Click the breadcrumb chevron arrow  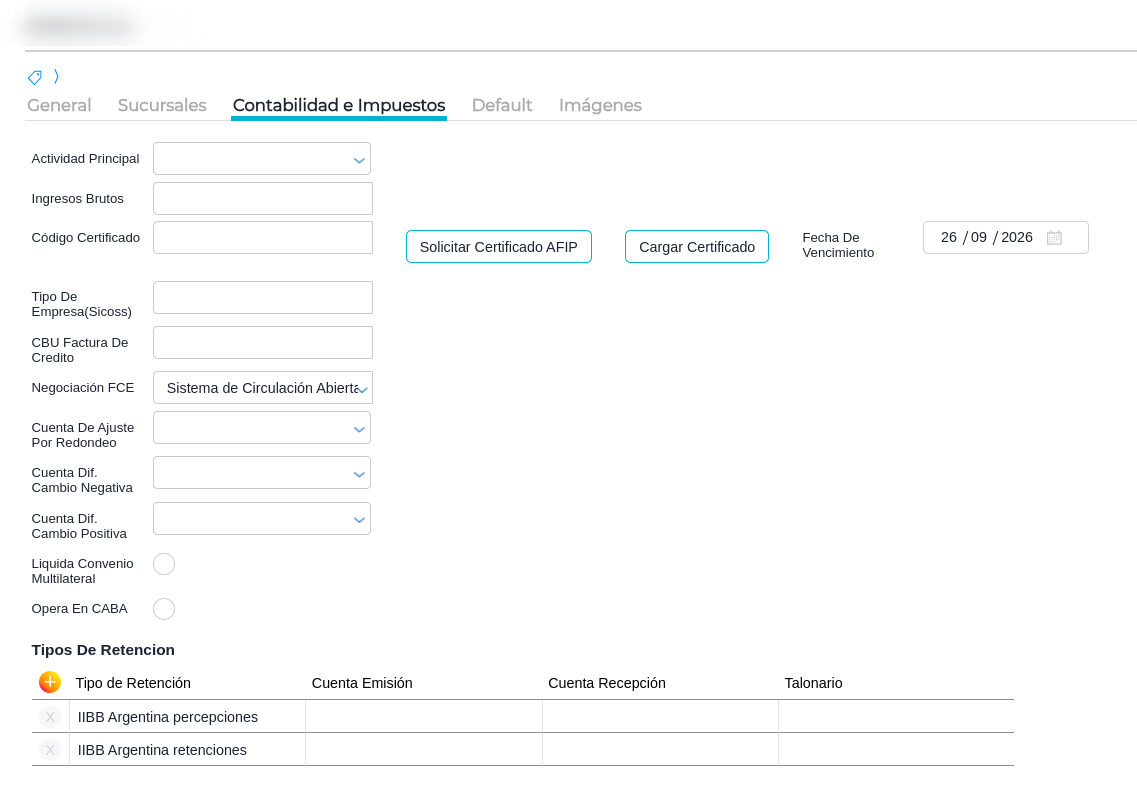tap(57, 77)
